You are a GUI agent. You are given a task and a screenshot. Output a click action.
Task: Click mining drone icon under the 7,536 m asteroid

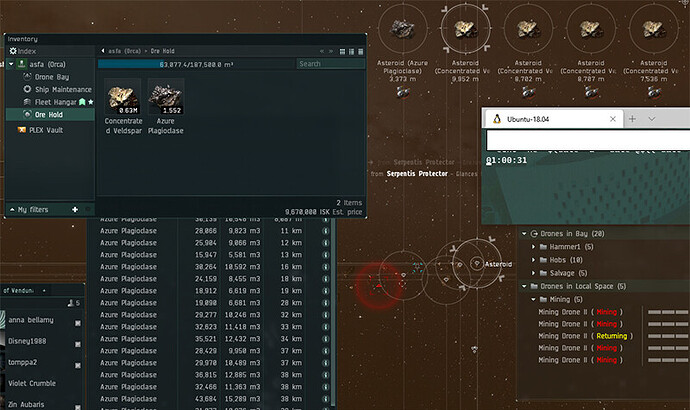click(x=654, y=92)
